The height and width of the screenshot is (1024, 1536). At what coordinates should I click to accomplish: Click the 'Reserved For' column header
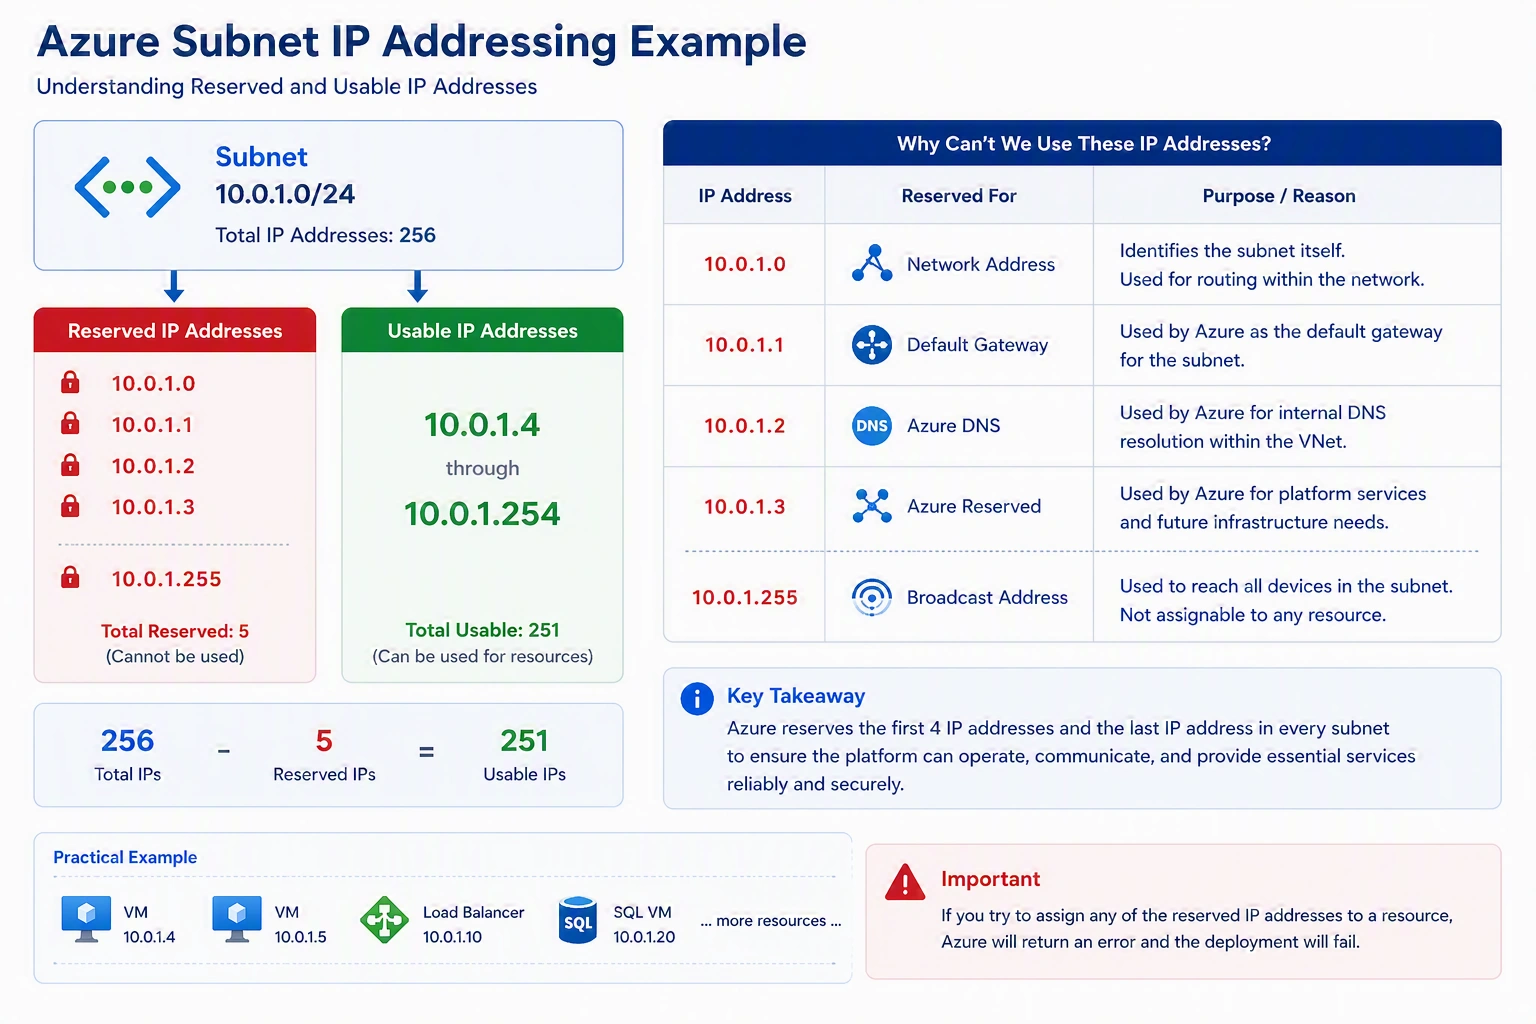(959, 196)
